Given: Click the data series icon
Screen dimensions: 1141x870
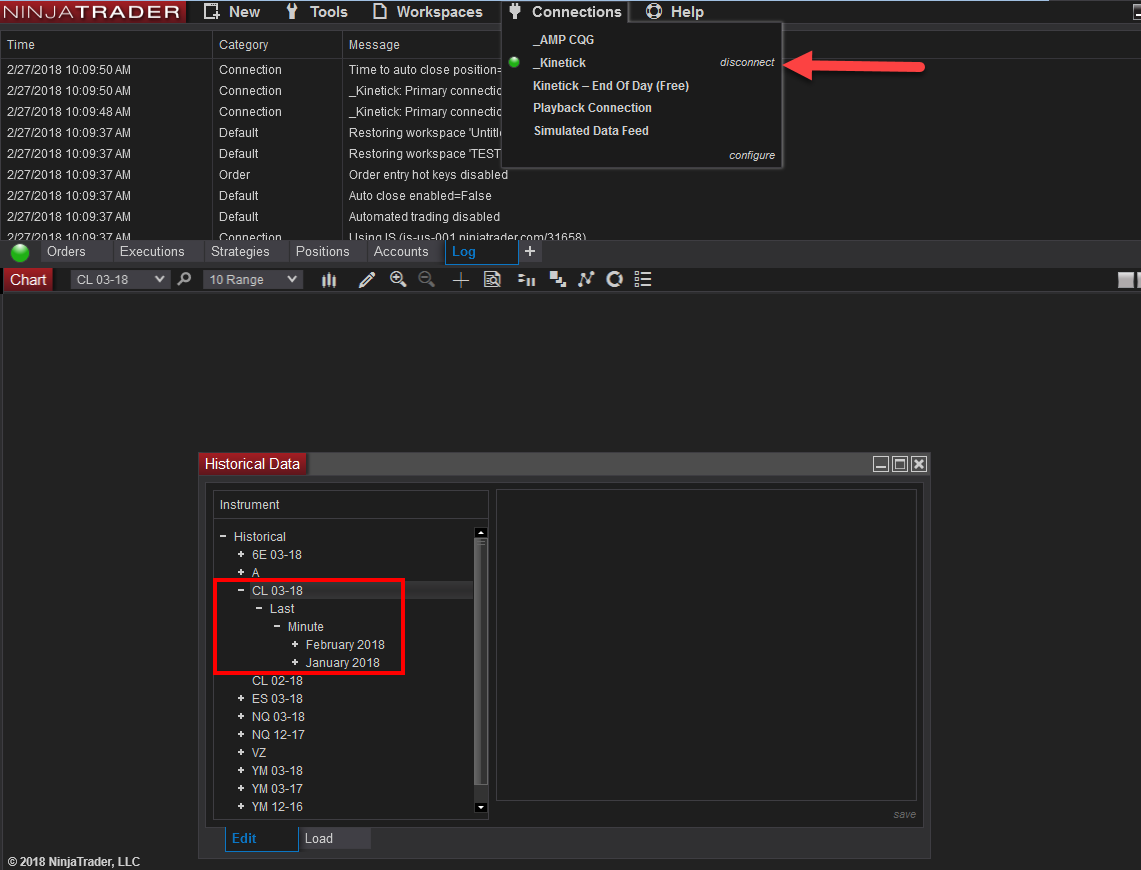Looking at the screenshot, I should 557,280.
